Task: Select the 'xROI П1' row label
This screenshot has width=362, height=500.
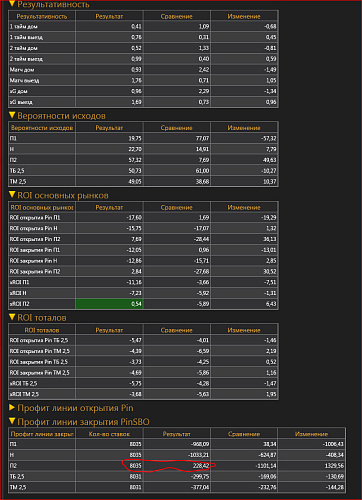Action: pos(19,282)
